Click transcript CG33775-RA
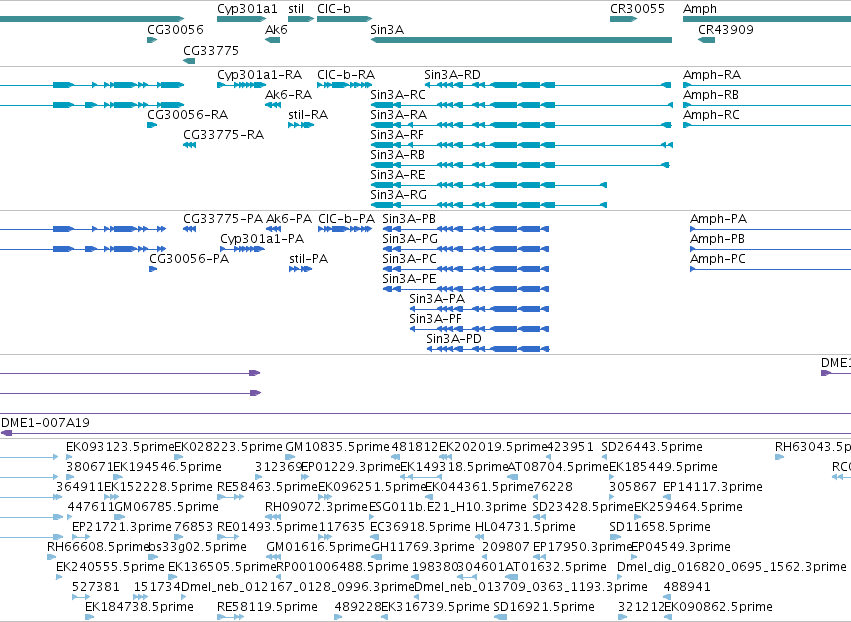Screen dimensions: 851x622 coord(189,145)
